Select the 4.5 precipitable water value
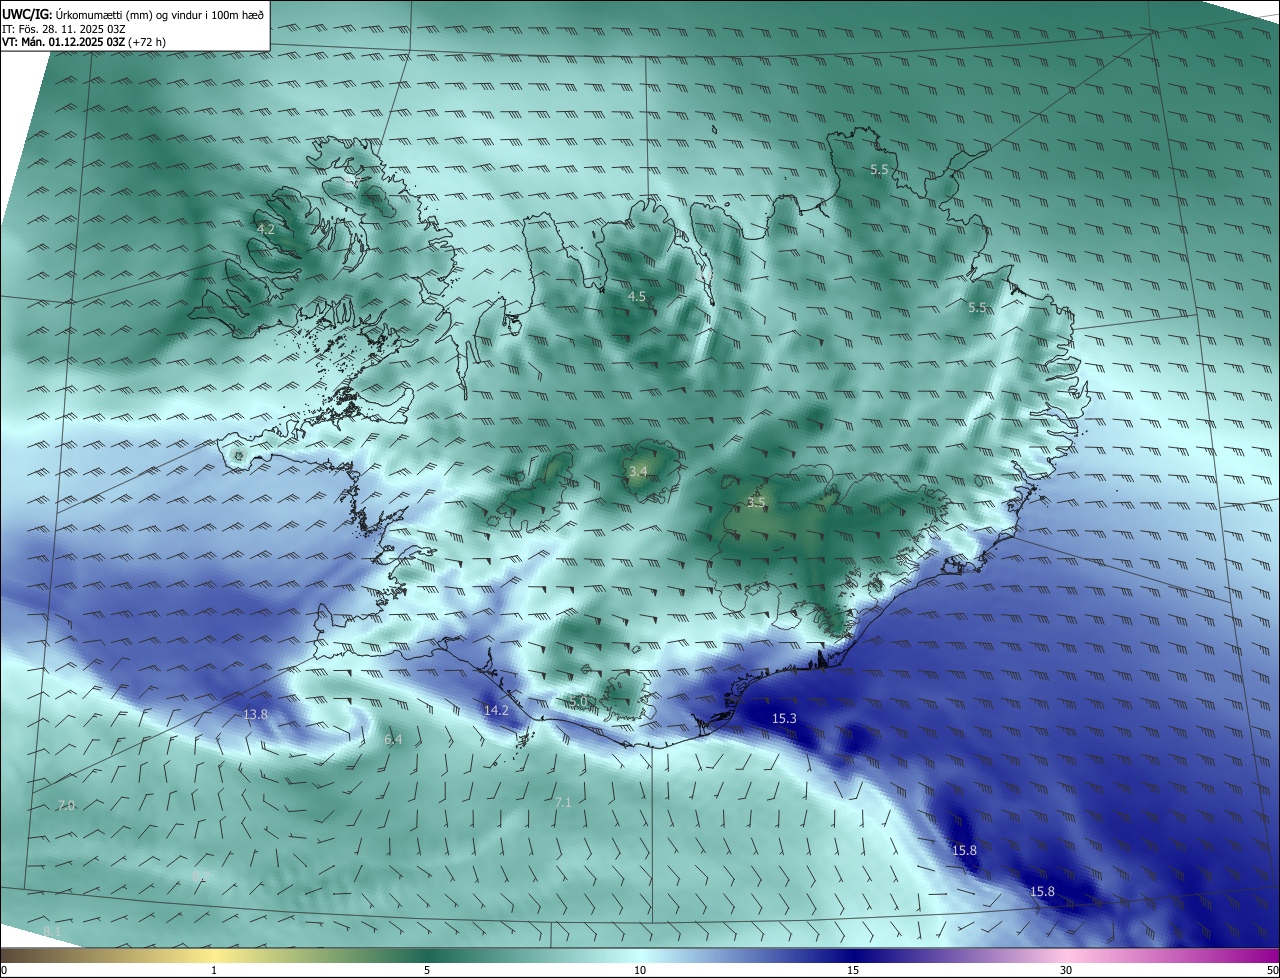1280x978 pixels. (x=636, y=297)
